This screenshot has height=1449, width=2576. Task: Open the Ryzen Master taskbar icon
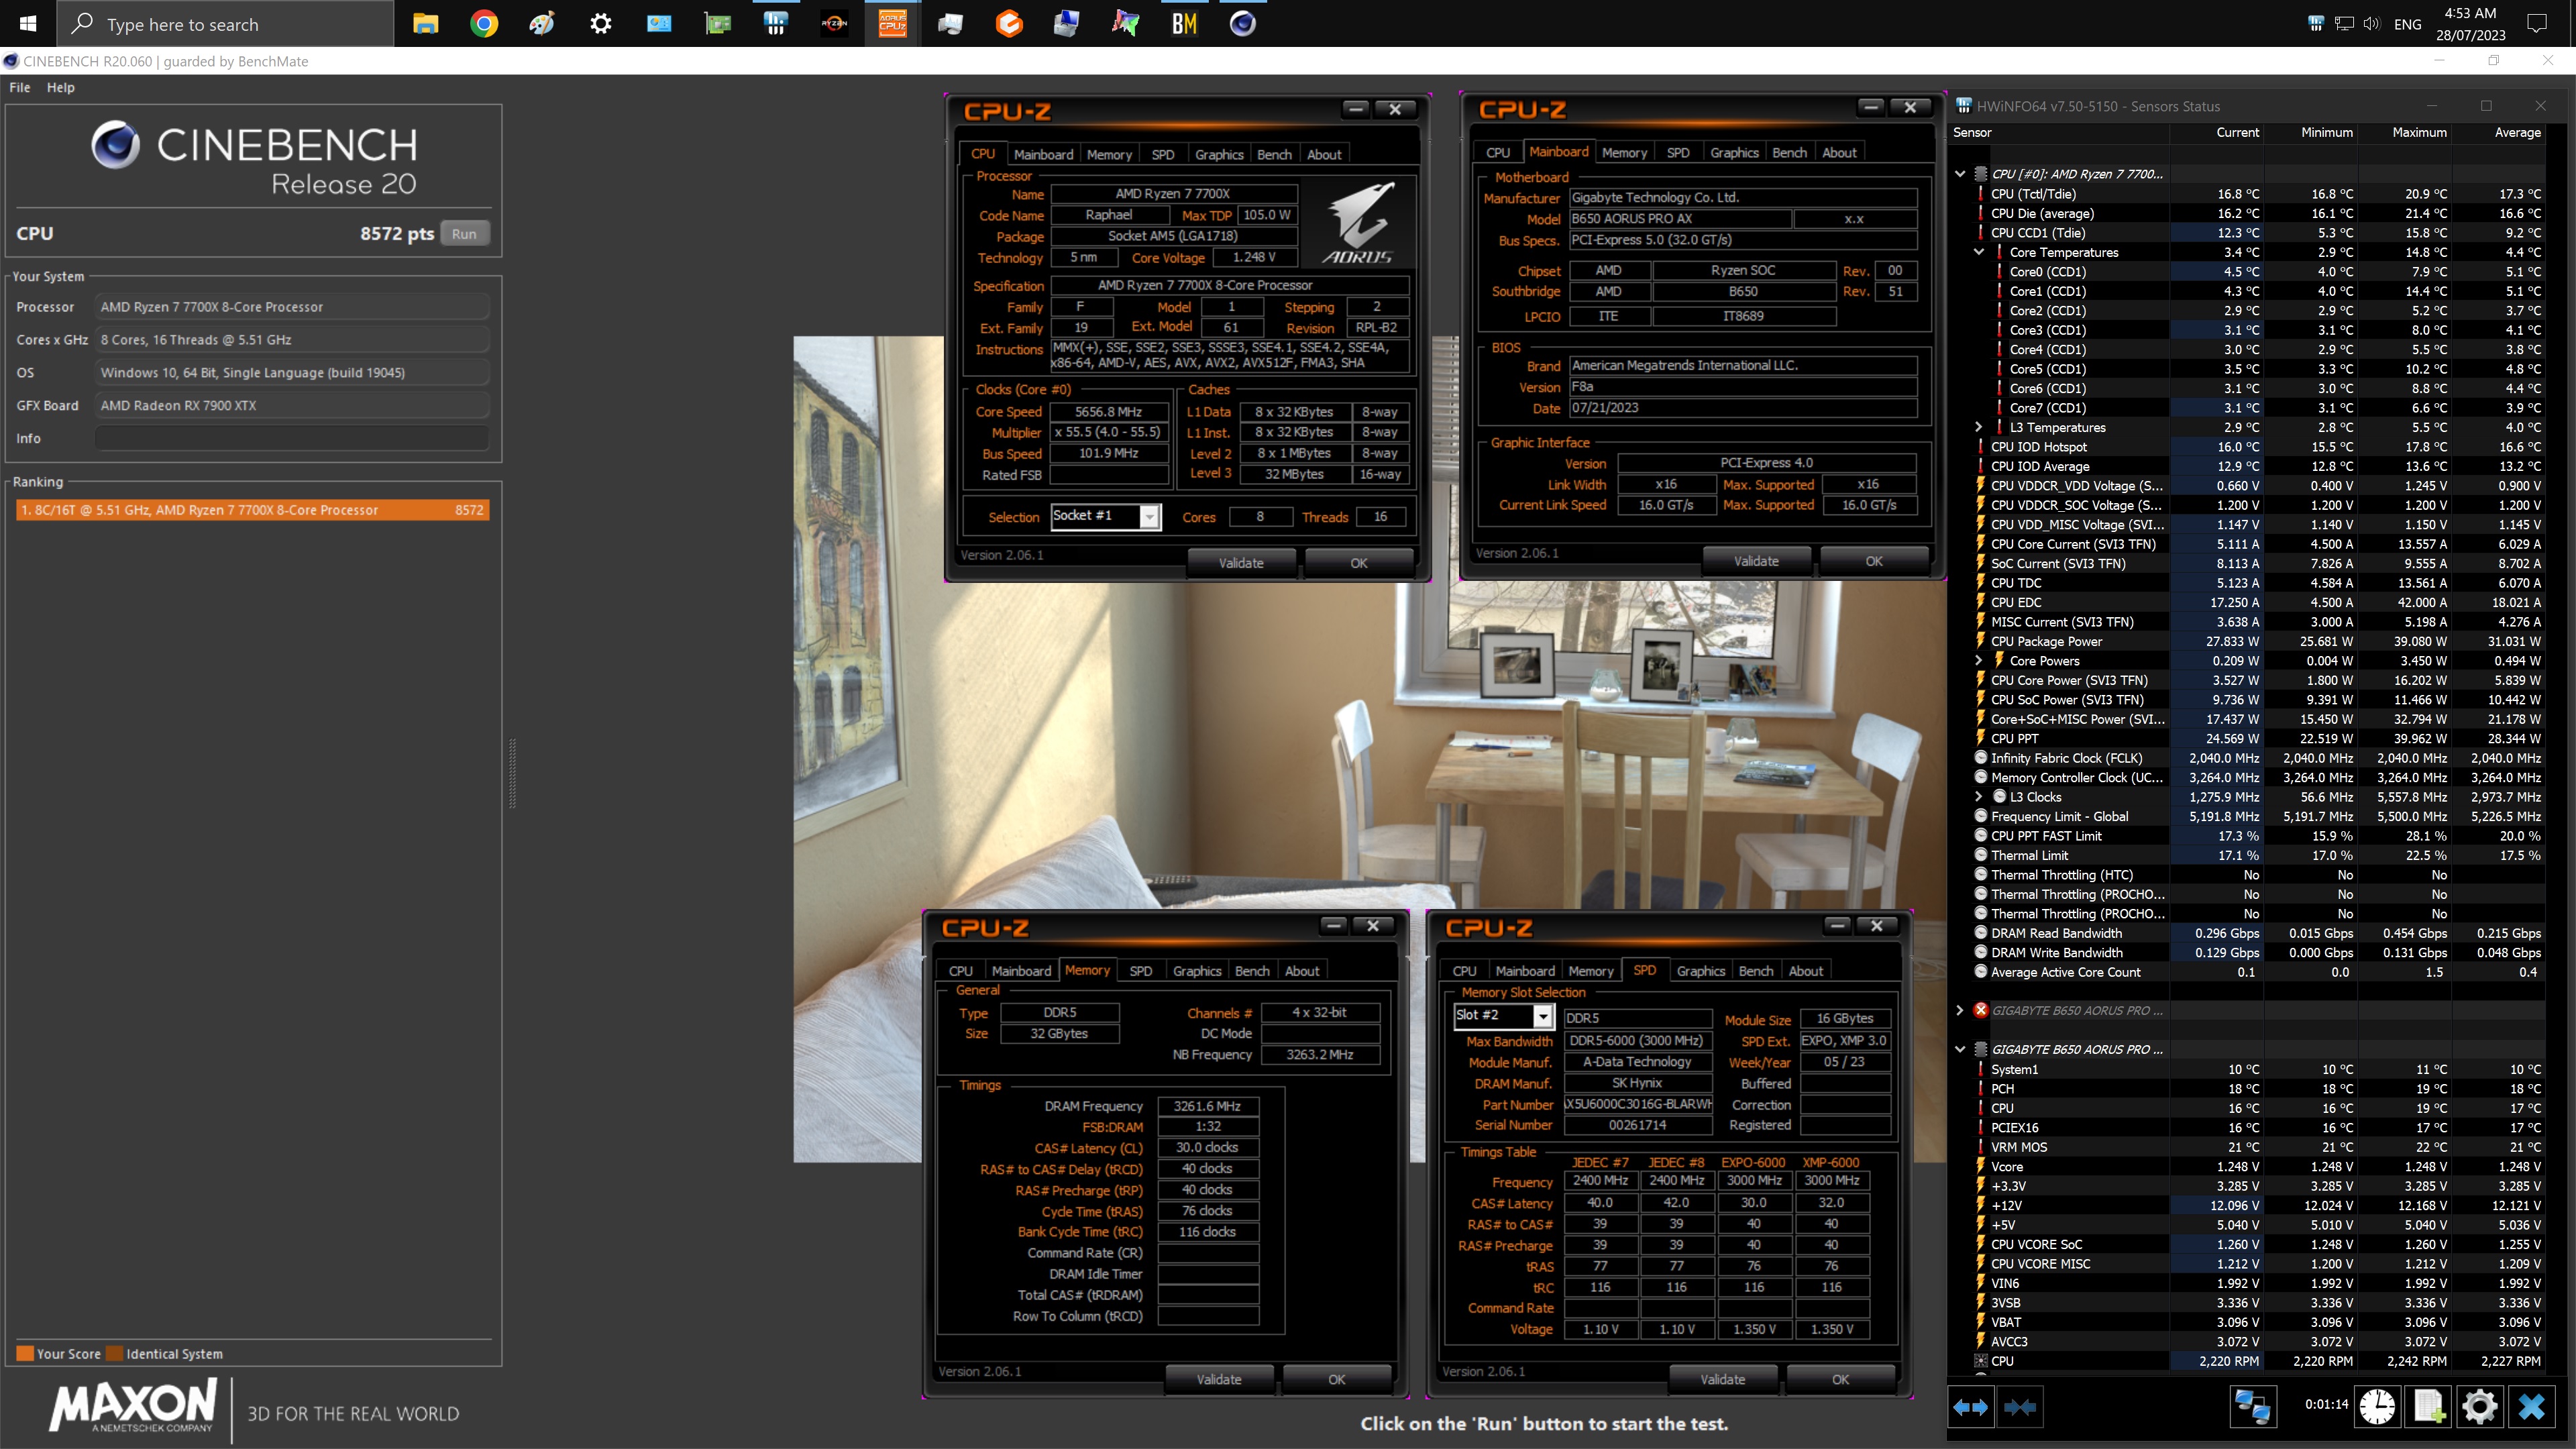pos(834,23)
